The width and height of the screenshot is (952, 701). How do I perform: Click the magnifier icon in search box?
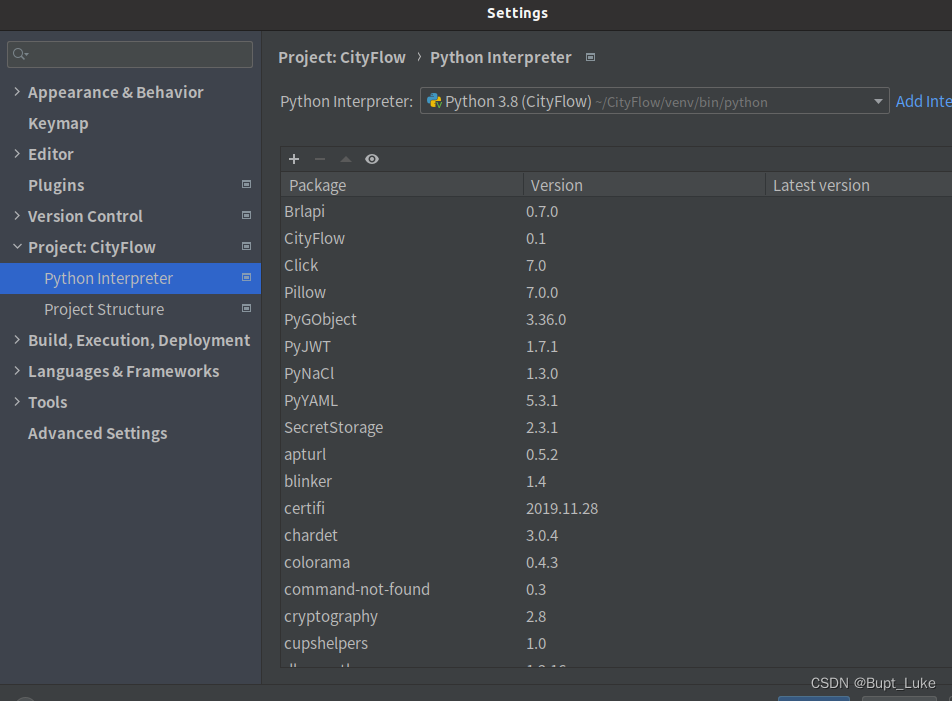coord(20,54)
